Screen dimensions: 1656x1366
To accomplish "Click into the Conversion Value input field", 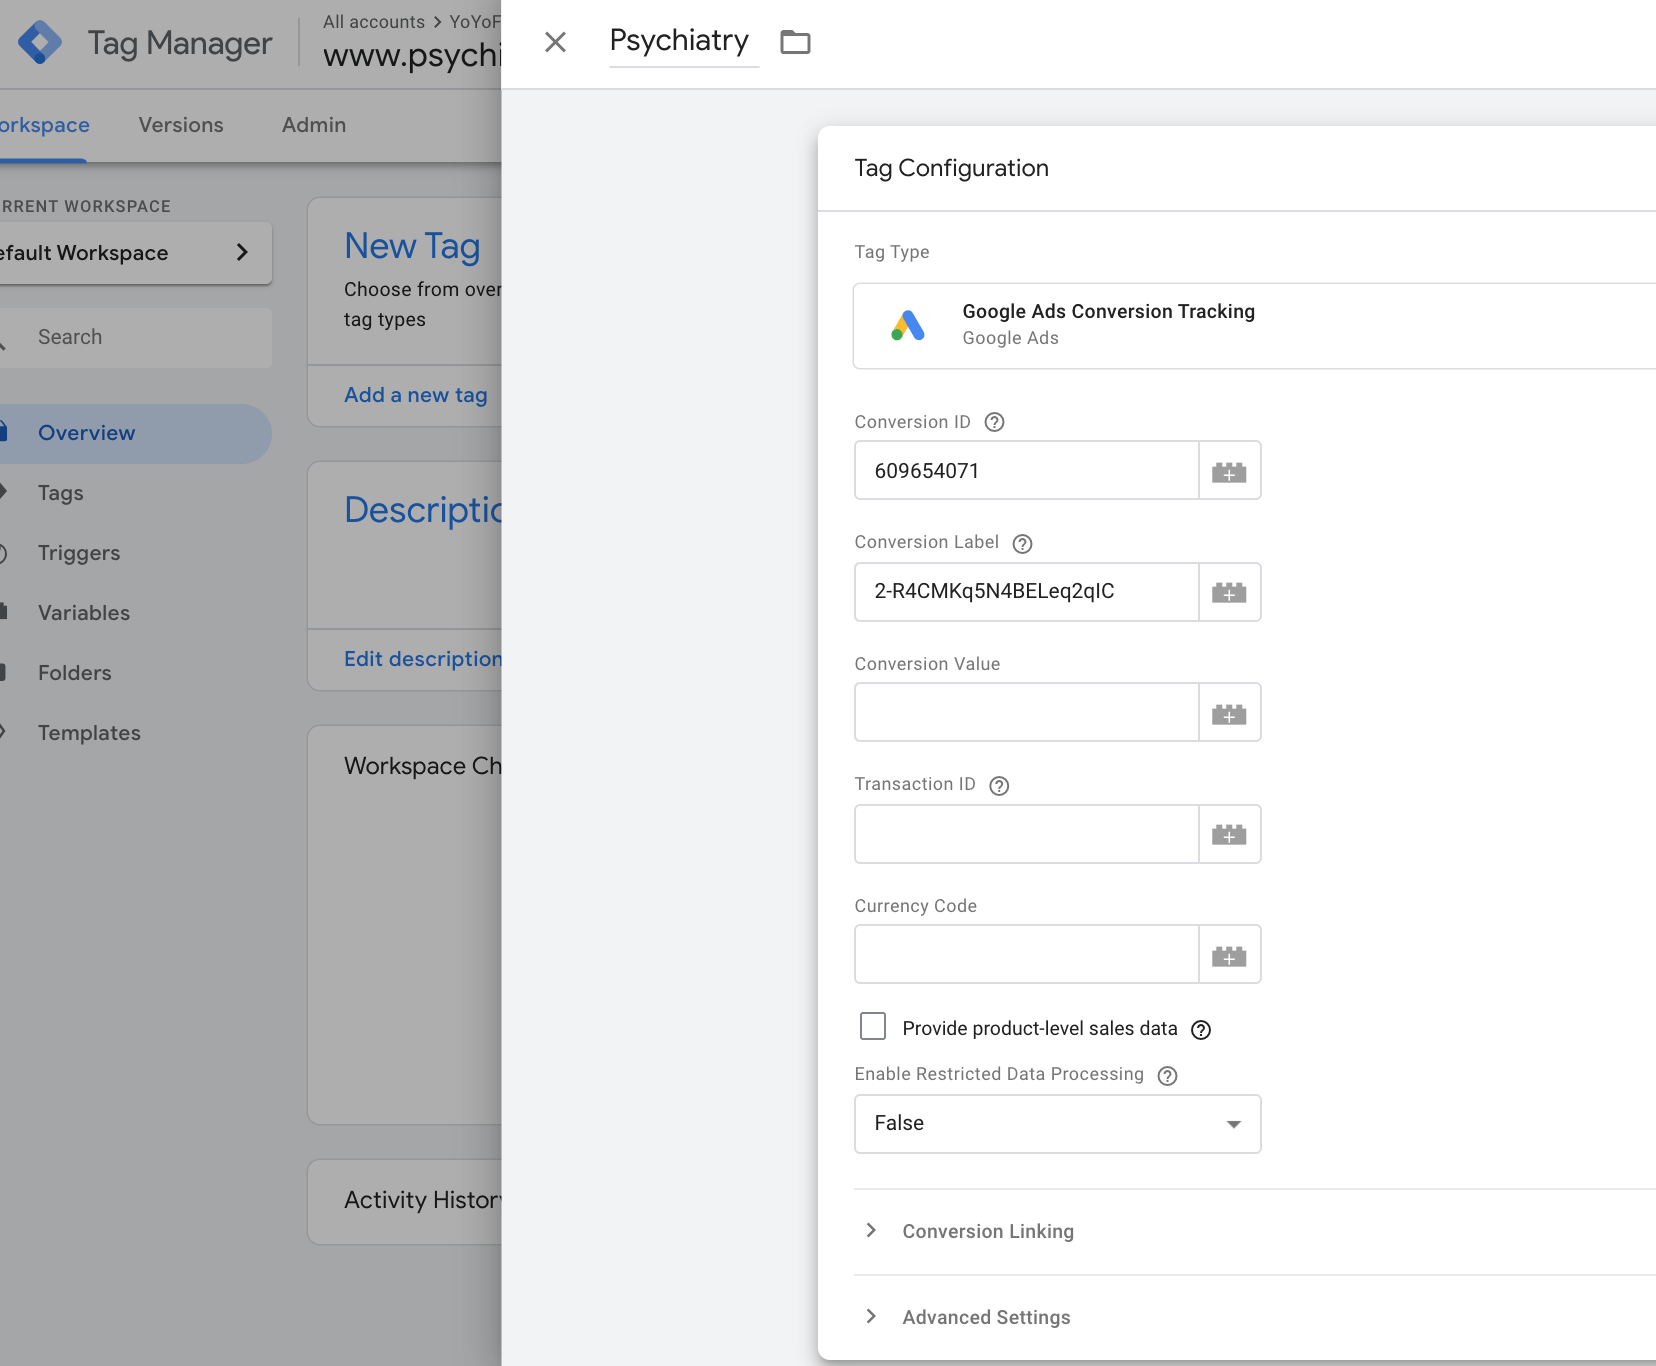I will 1026,713.
